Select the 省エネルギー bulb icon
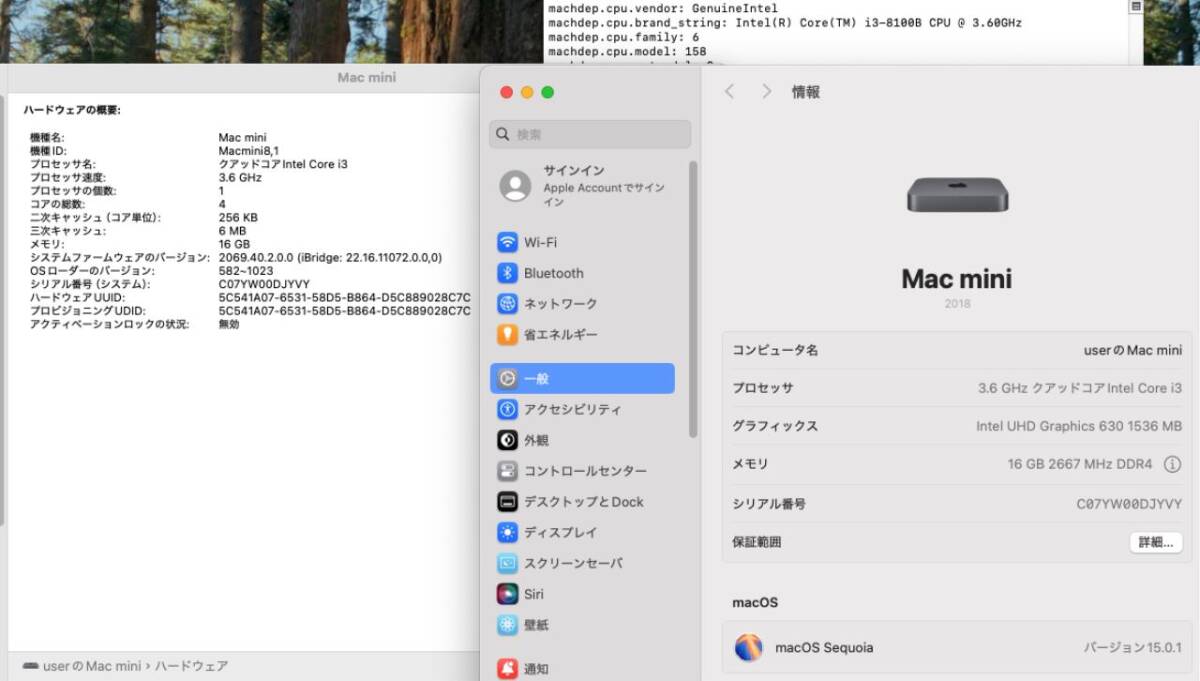Screen dimensions: 1200x681 (507, 335)
